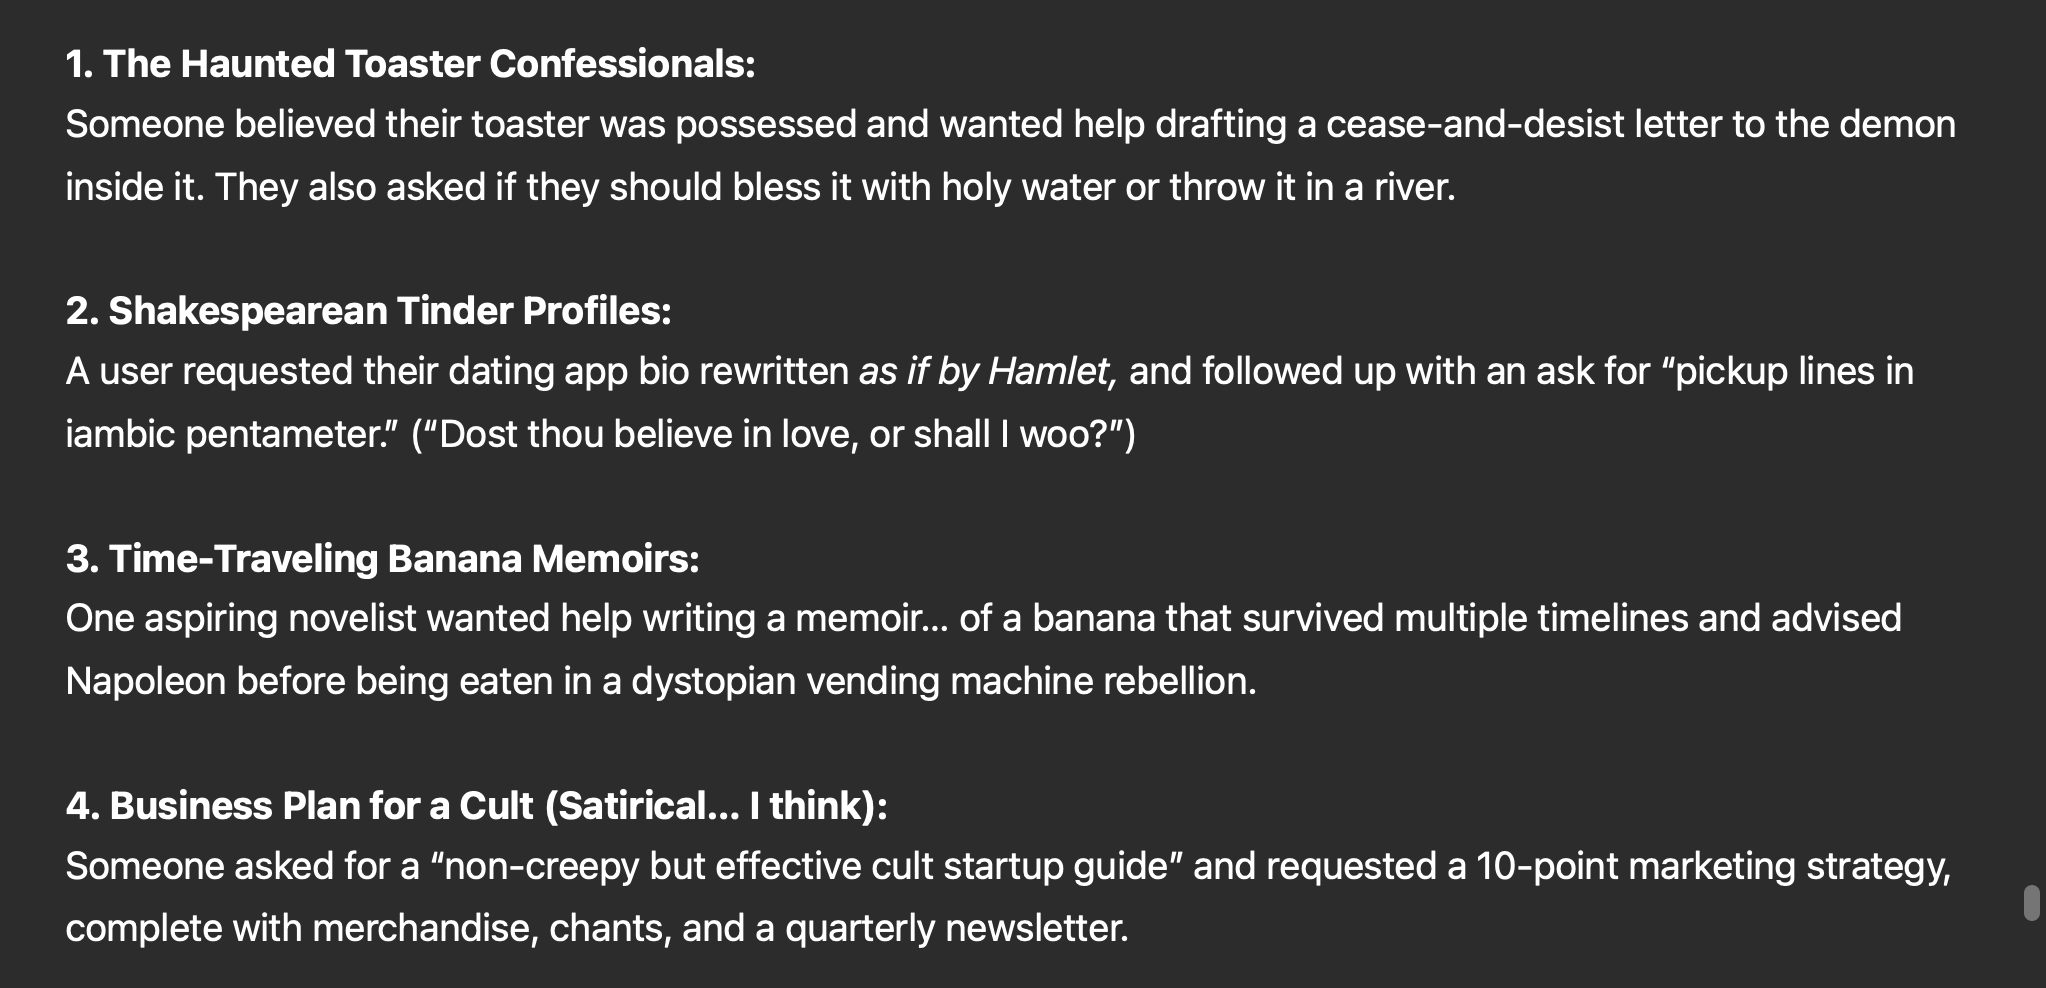Image resolution: width=2046 pixels, height=988 pixels.
Task: Click the phrase "quarterly newsletter"
Action: point(956,929)
